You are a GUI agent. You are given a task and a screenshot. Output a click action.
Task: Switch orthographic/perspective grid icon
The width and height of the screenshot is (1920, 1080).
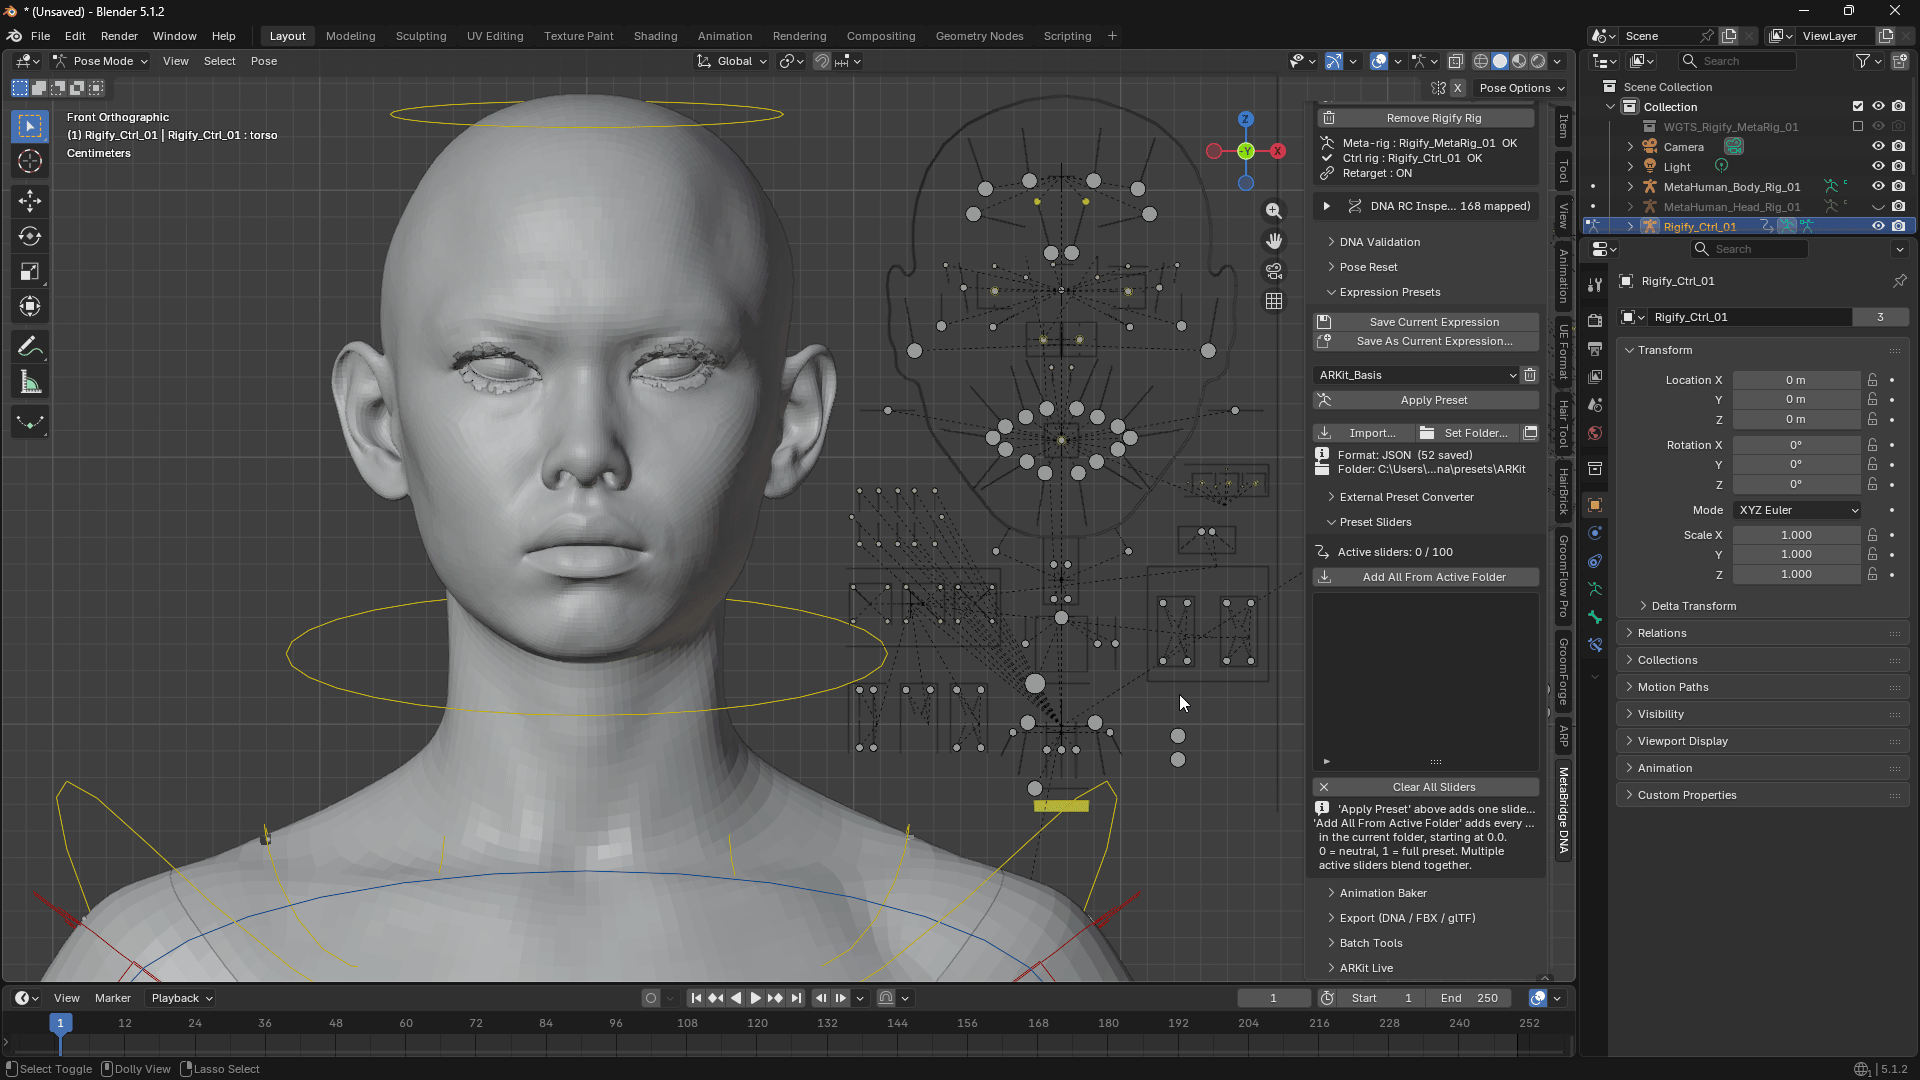[x=1274, y=301]
